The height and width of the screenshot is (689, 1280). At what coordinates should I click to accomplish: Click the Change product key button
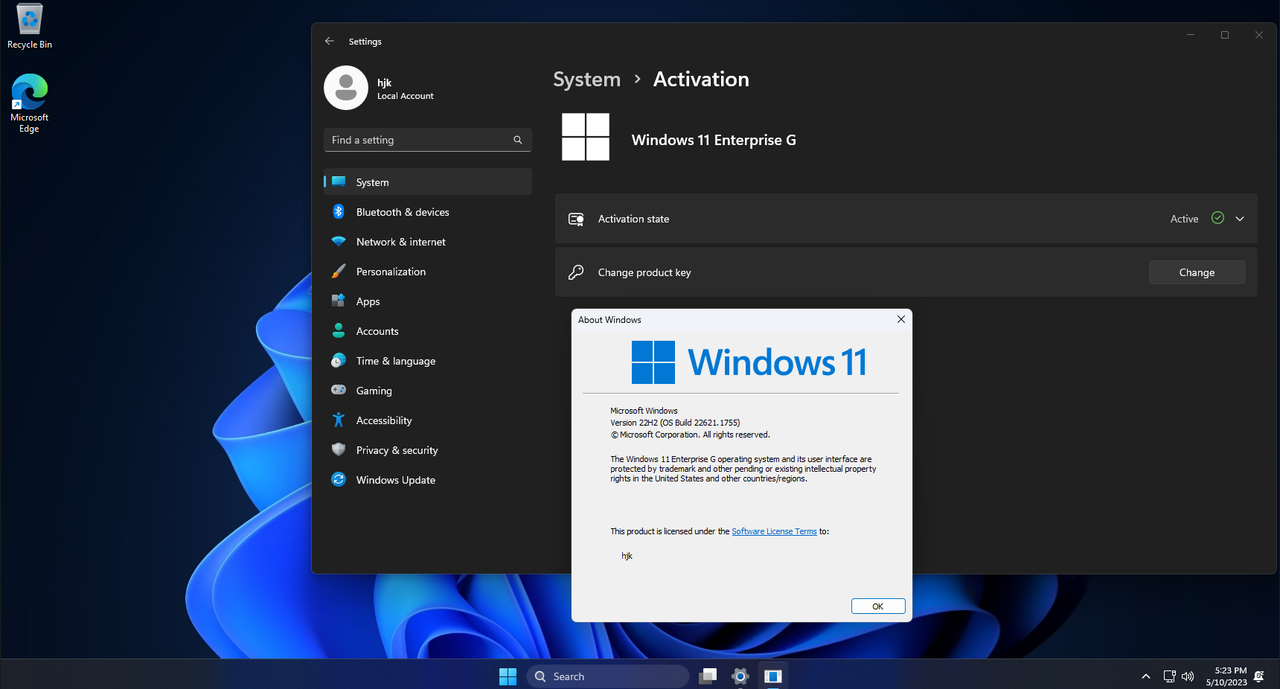point(1197,272)
